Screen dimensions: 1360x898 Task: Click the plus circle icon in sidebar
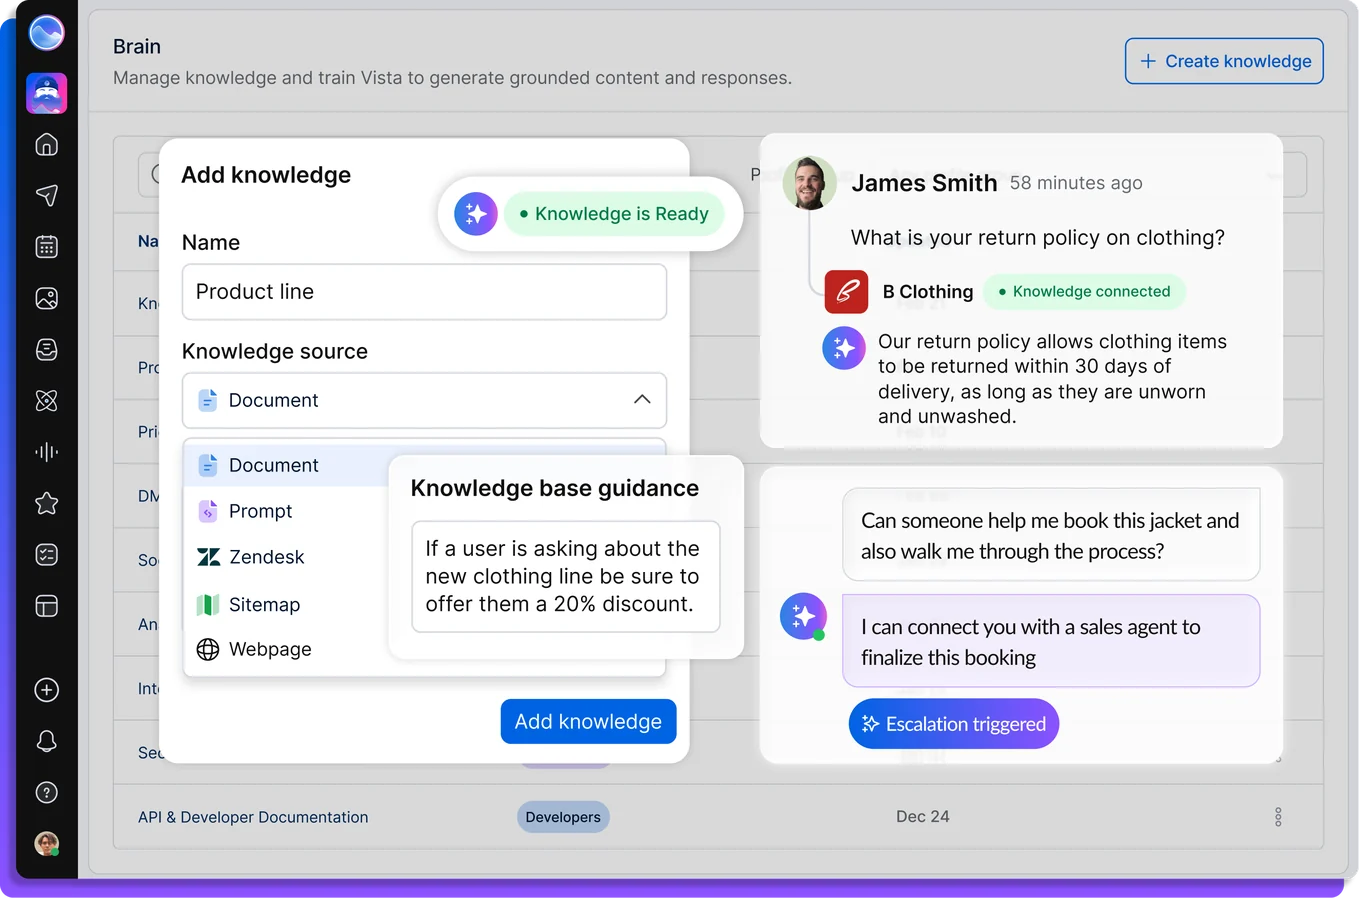coord(47,690)
